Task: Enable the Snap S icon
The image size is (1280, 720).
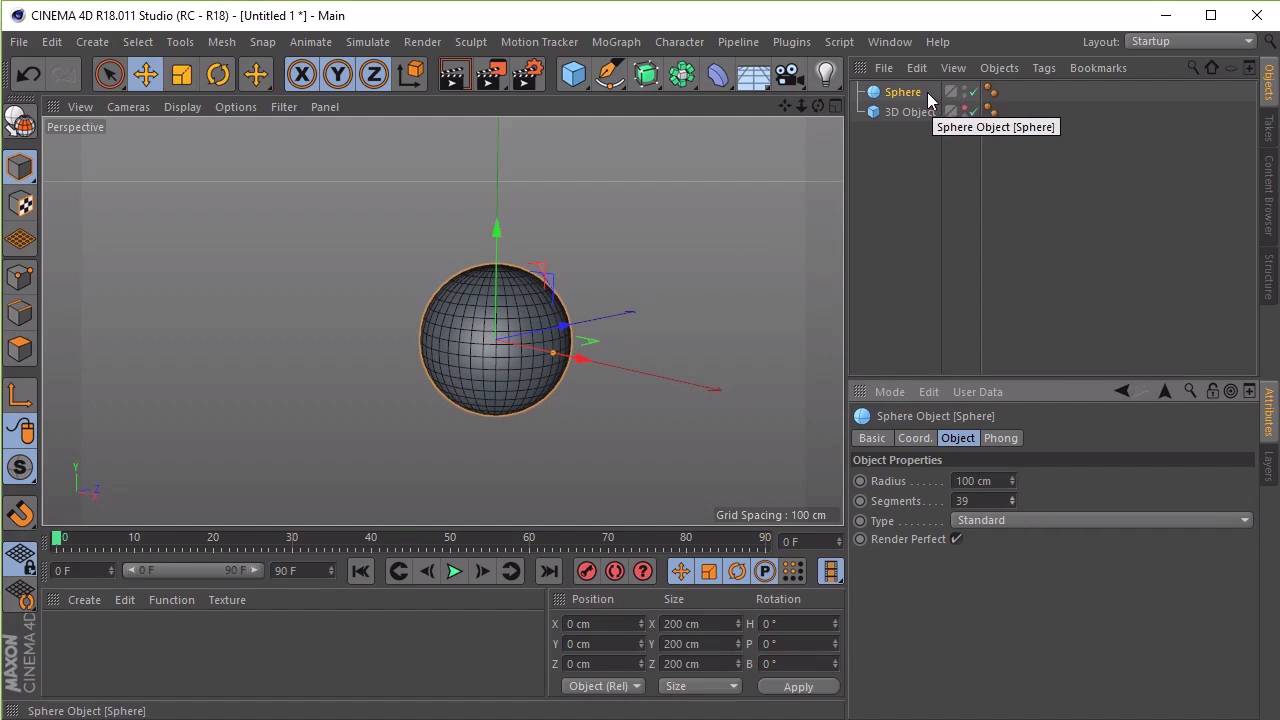Action: [20, 467]
